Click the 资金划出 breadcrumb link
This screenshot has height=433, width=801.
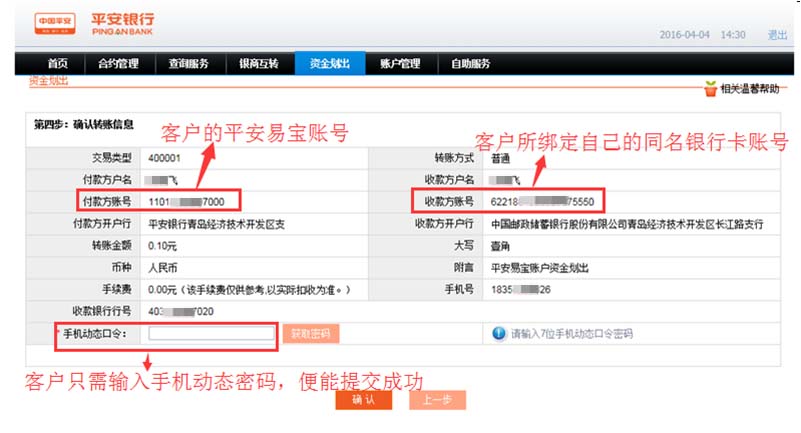[x=49, y=81]
